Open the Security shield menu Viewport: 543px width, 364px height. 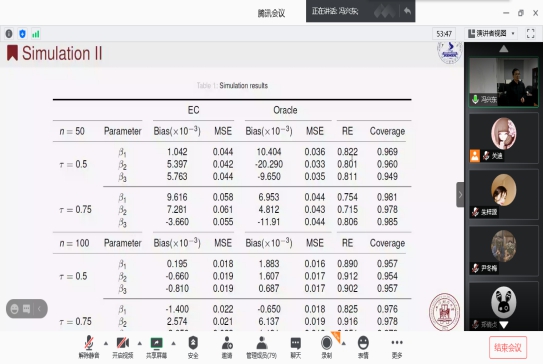(193, 347)
